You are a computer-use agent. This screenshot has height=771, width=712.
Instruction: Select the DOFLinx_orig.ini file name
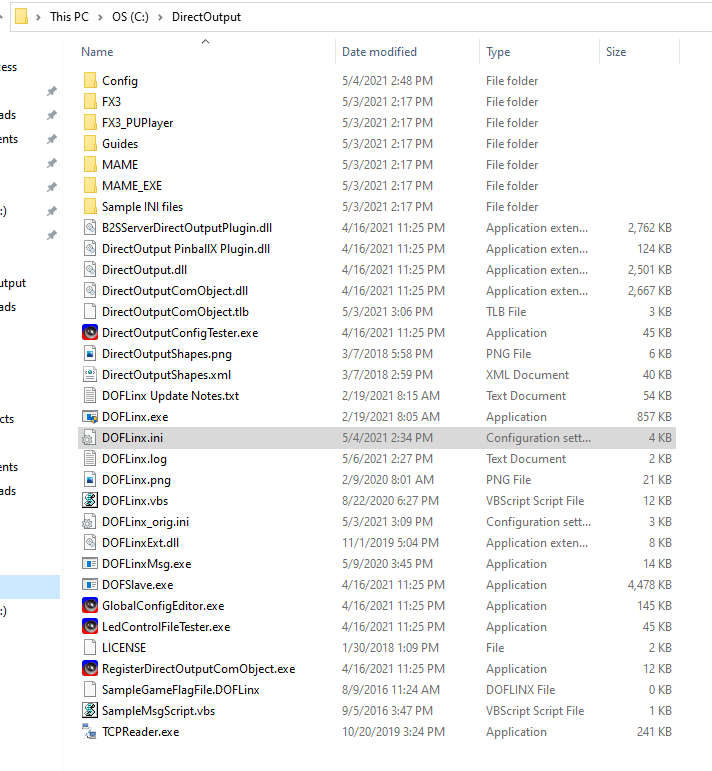tap(146, 522)
